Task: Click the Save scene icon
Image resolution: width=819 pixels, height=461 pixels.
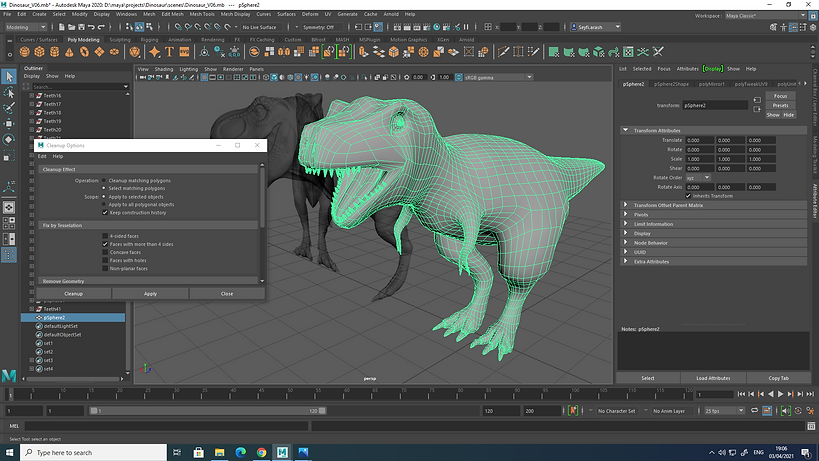Action: tap(81, 27)
